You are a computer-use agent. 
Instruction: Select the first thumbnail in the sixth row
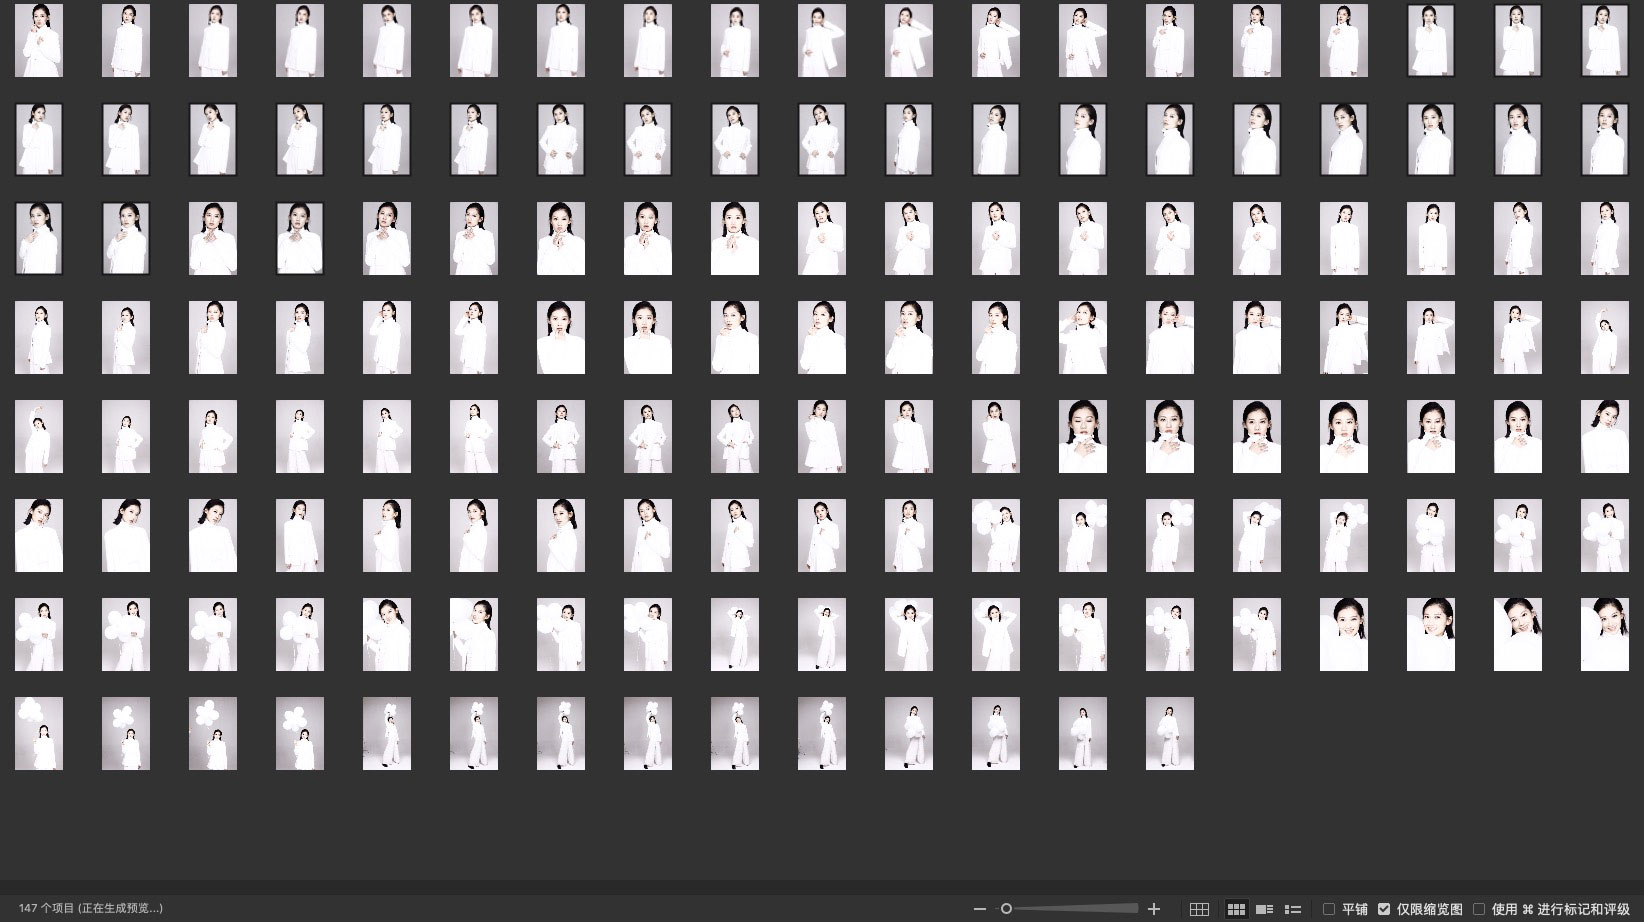pos(39,535)
